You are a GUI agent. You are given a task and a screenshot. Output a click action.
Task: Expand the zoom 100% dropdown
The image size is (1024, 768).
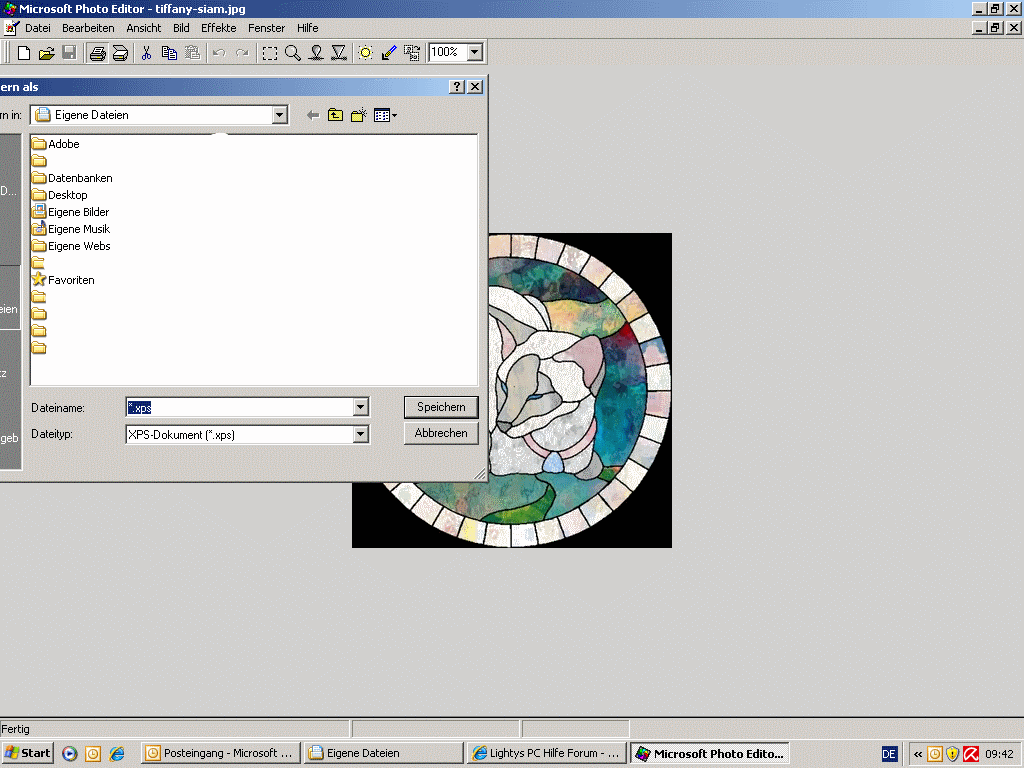click(x=475, y=52)
